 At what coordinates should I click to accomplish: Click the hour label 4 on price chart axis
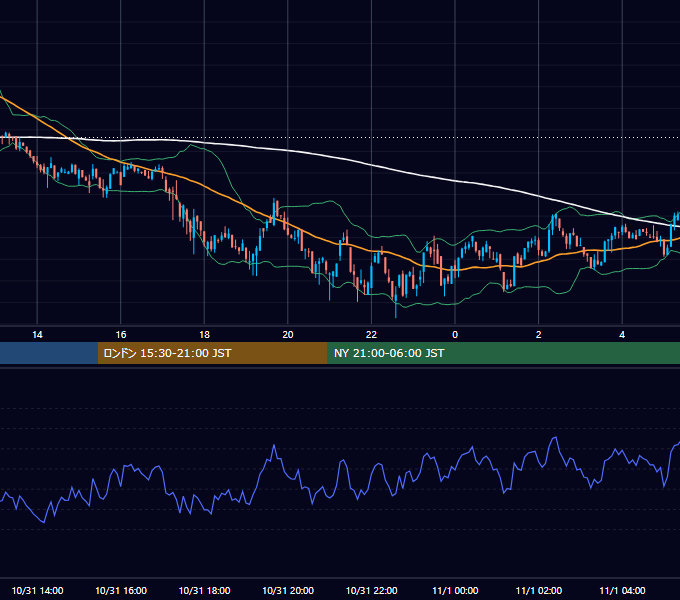click(622, 335)
